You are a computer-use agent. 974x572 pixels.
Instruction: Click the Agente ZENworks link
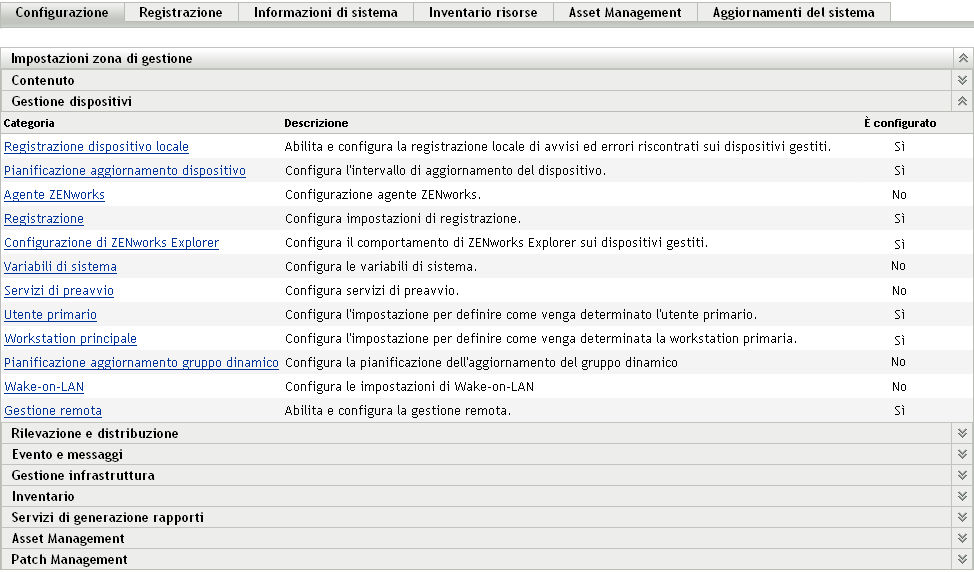54,195
